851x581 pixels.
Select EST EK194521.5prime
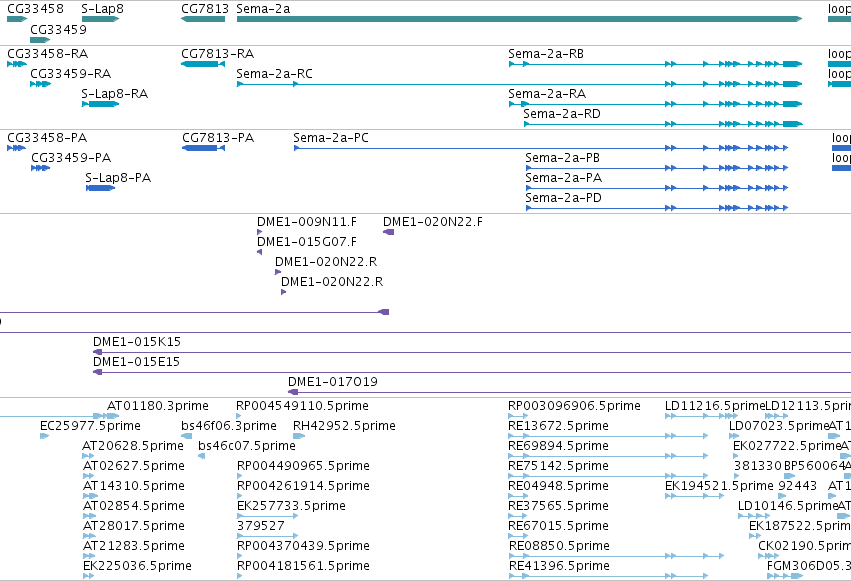695,496
